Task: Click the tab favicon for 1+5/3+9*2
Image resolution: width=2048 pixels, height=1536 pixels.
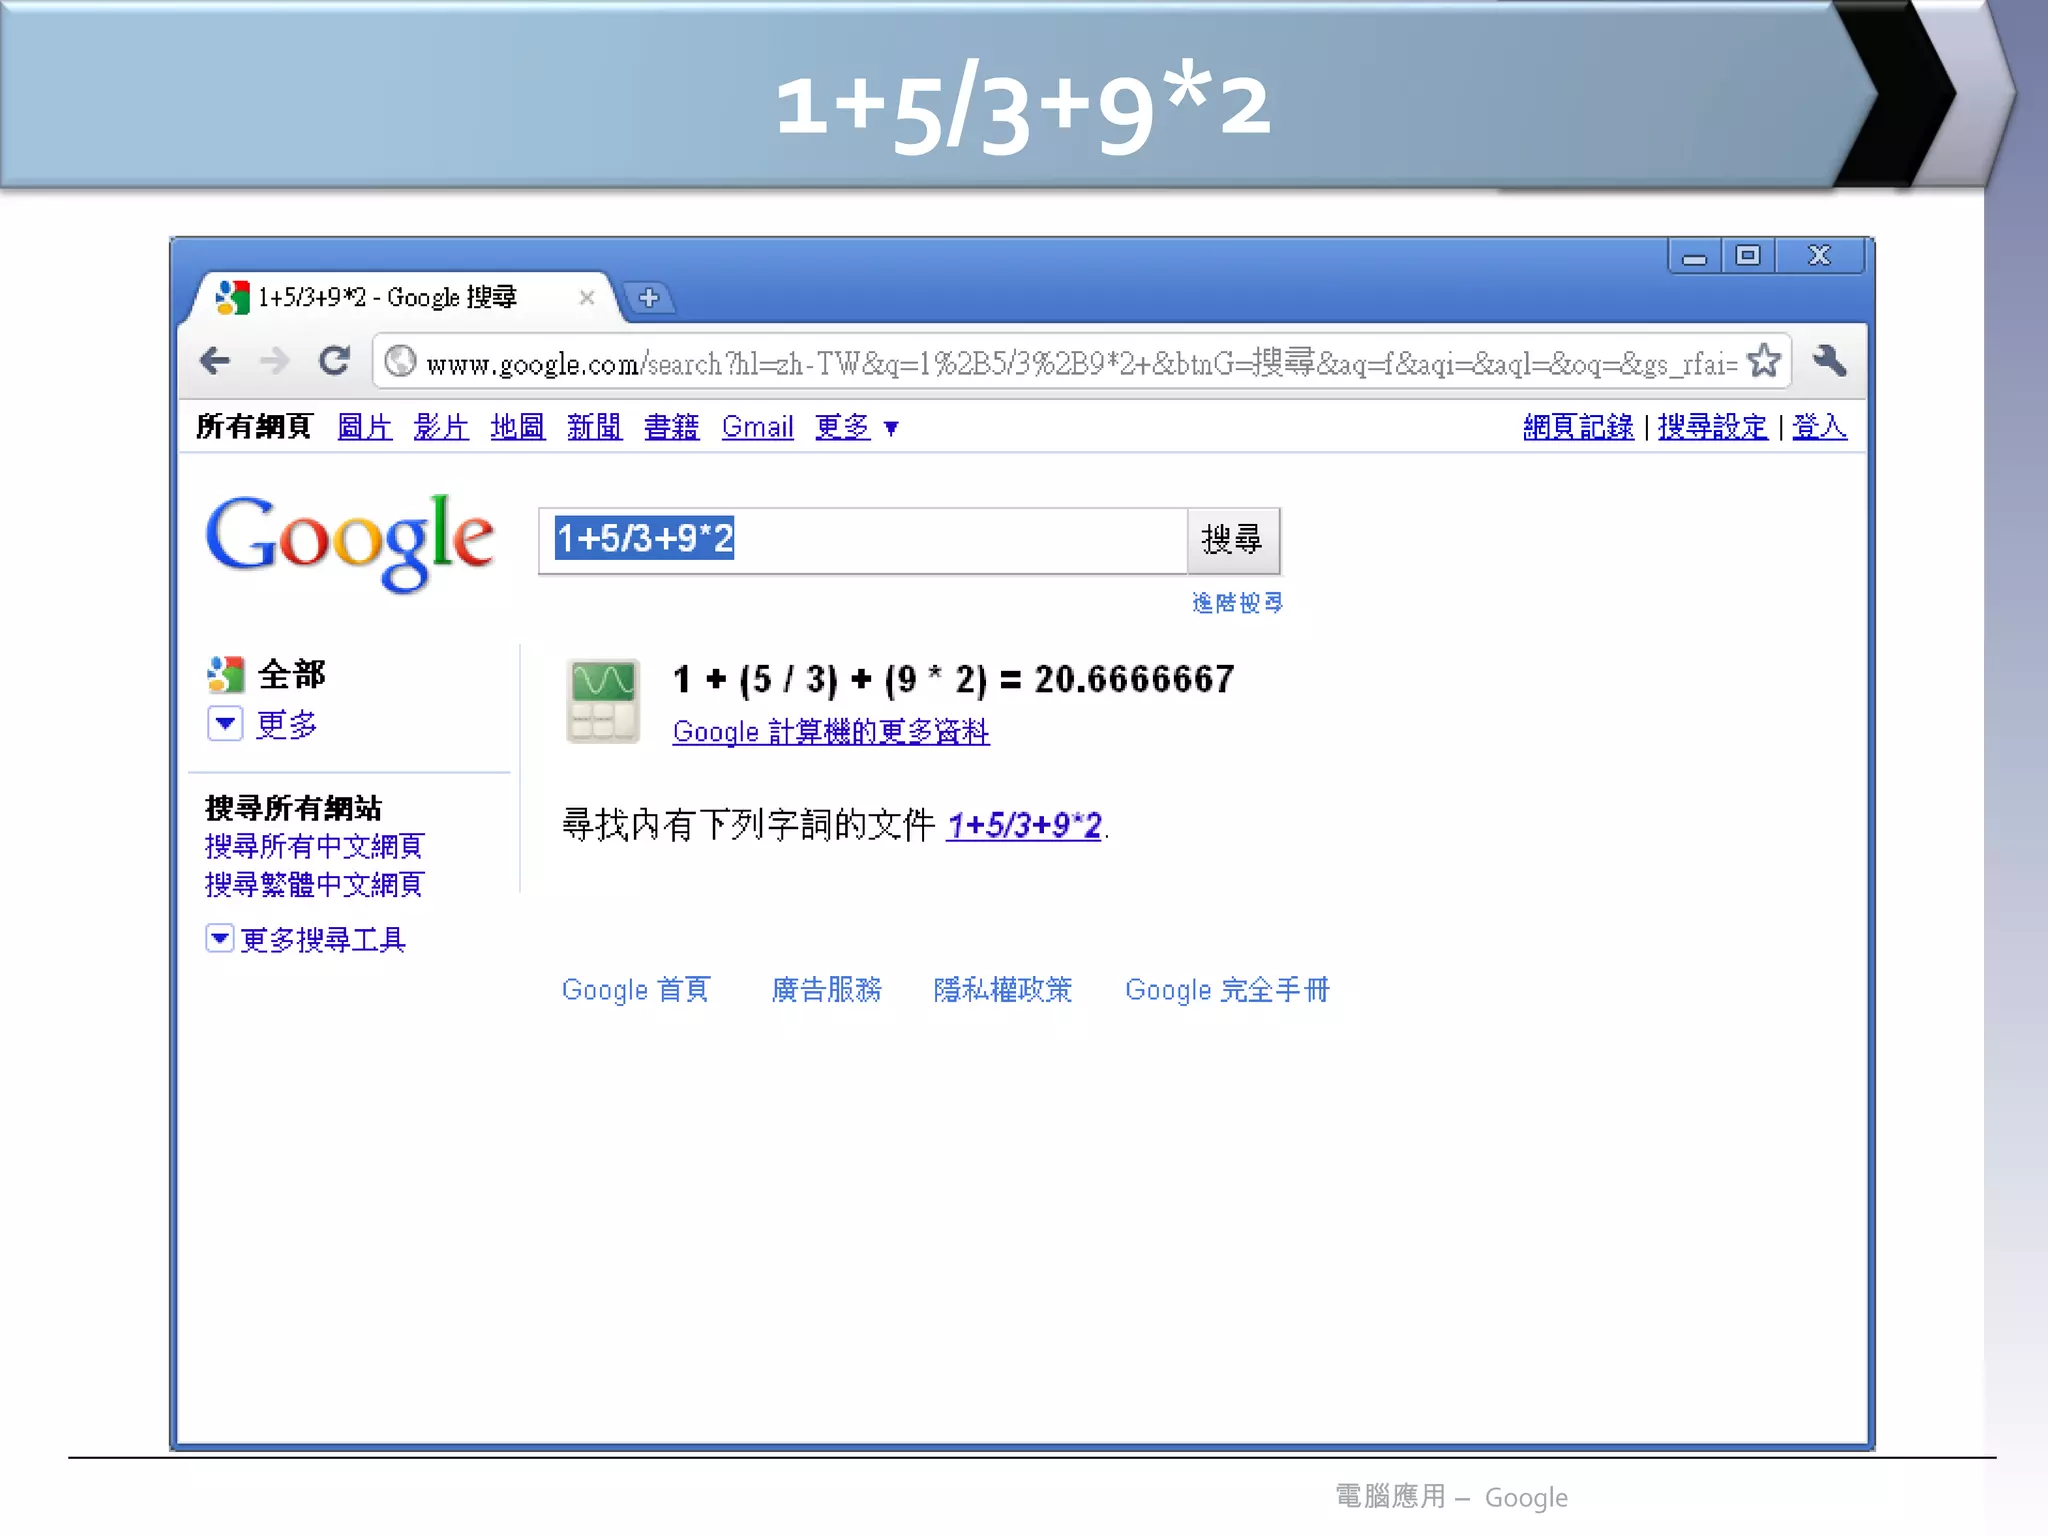Action: pos(232,297)
